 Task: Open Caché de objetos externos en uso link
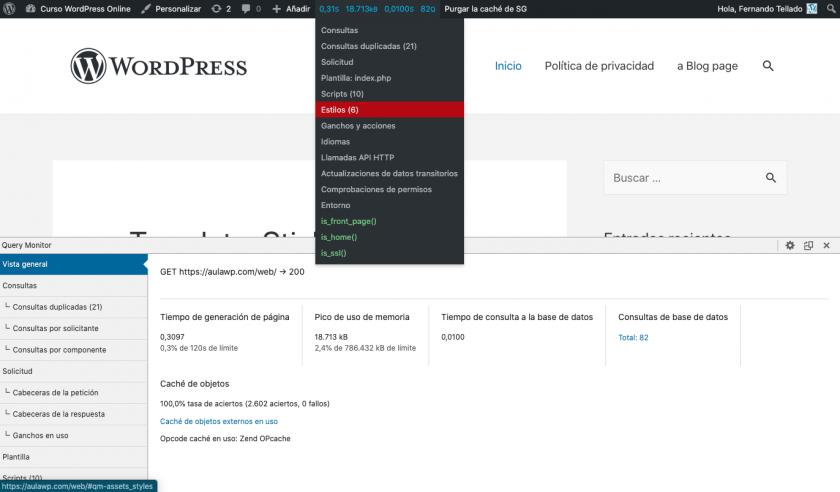coord(219,421)
